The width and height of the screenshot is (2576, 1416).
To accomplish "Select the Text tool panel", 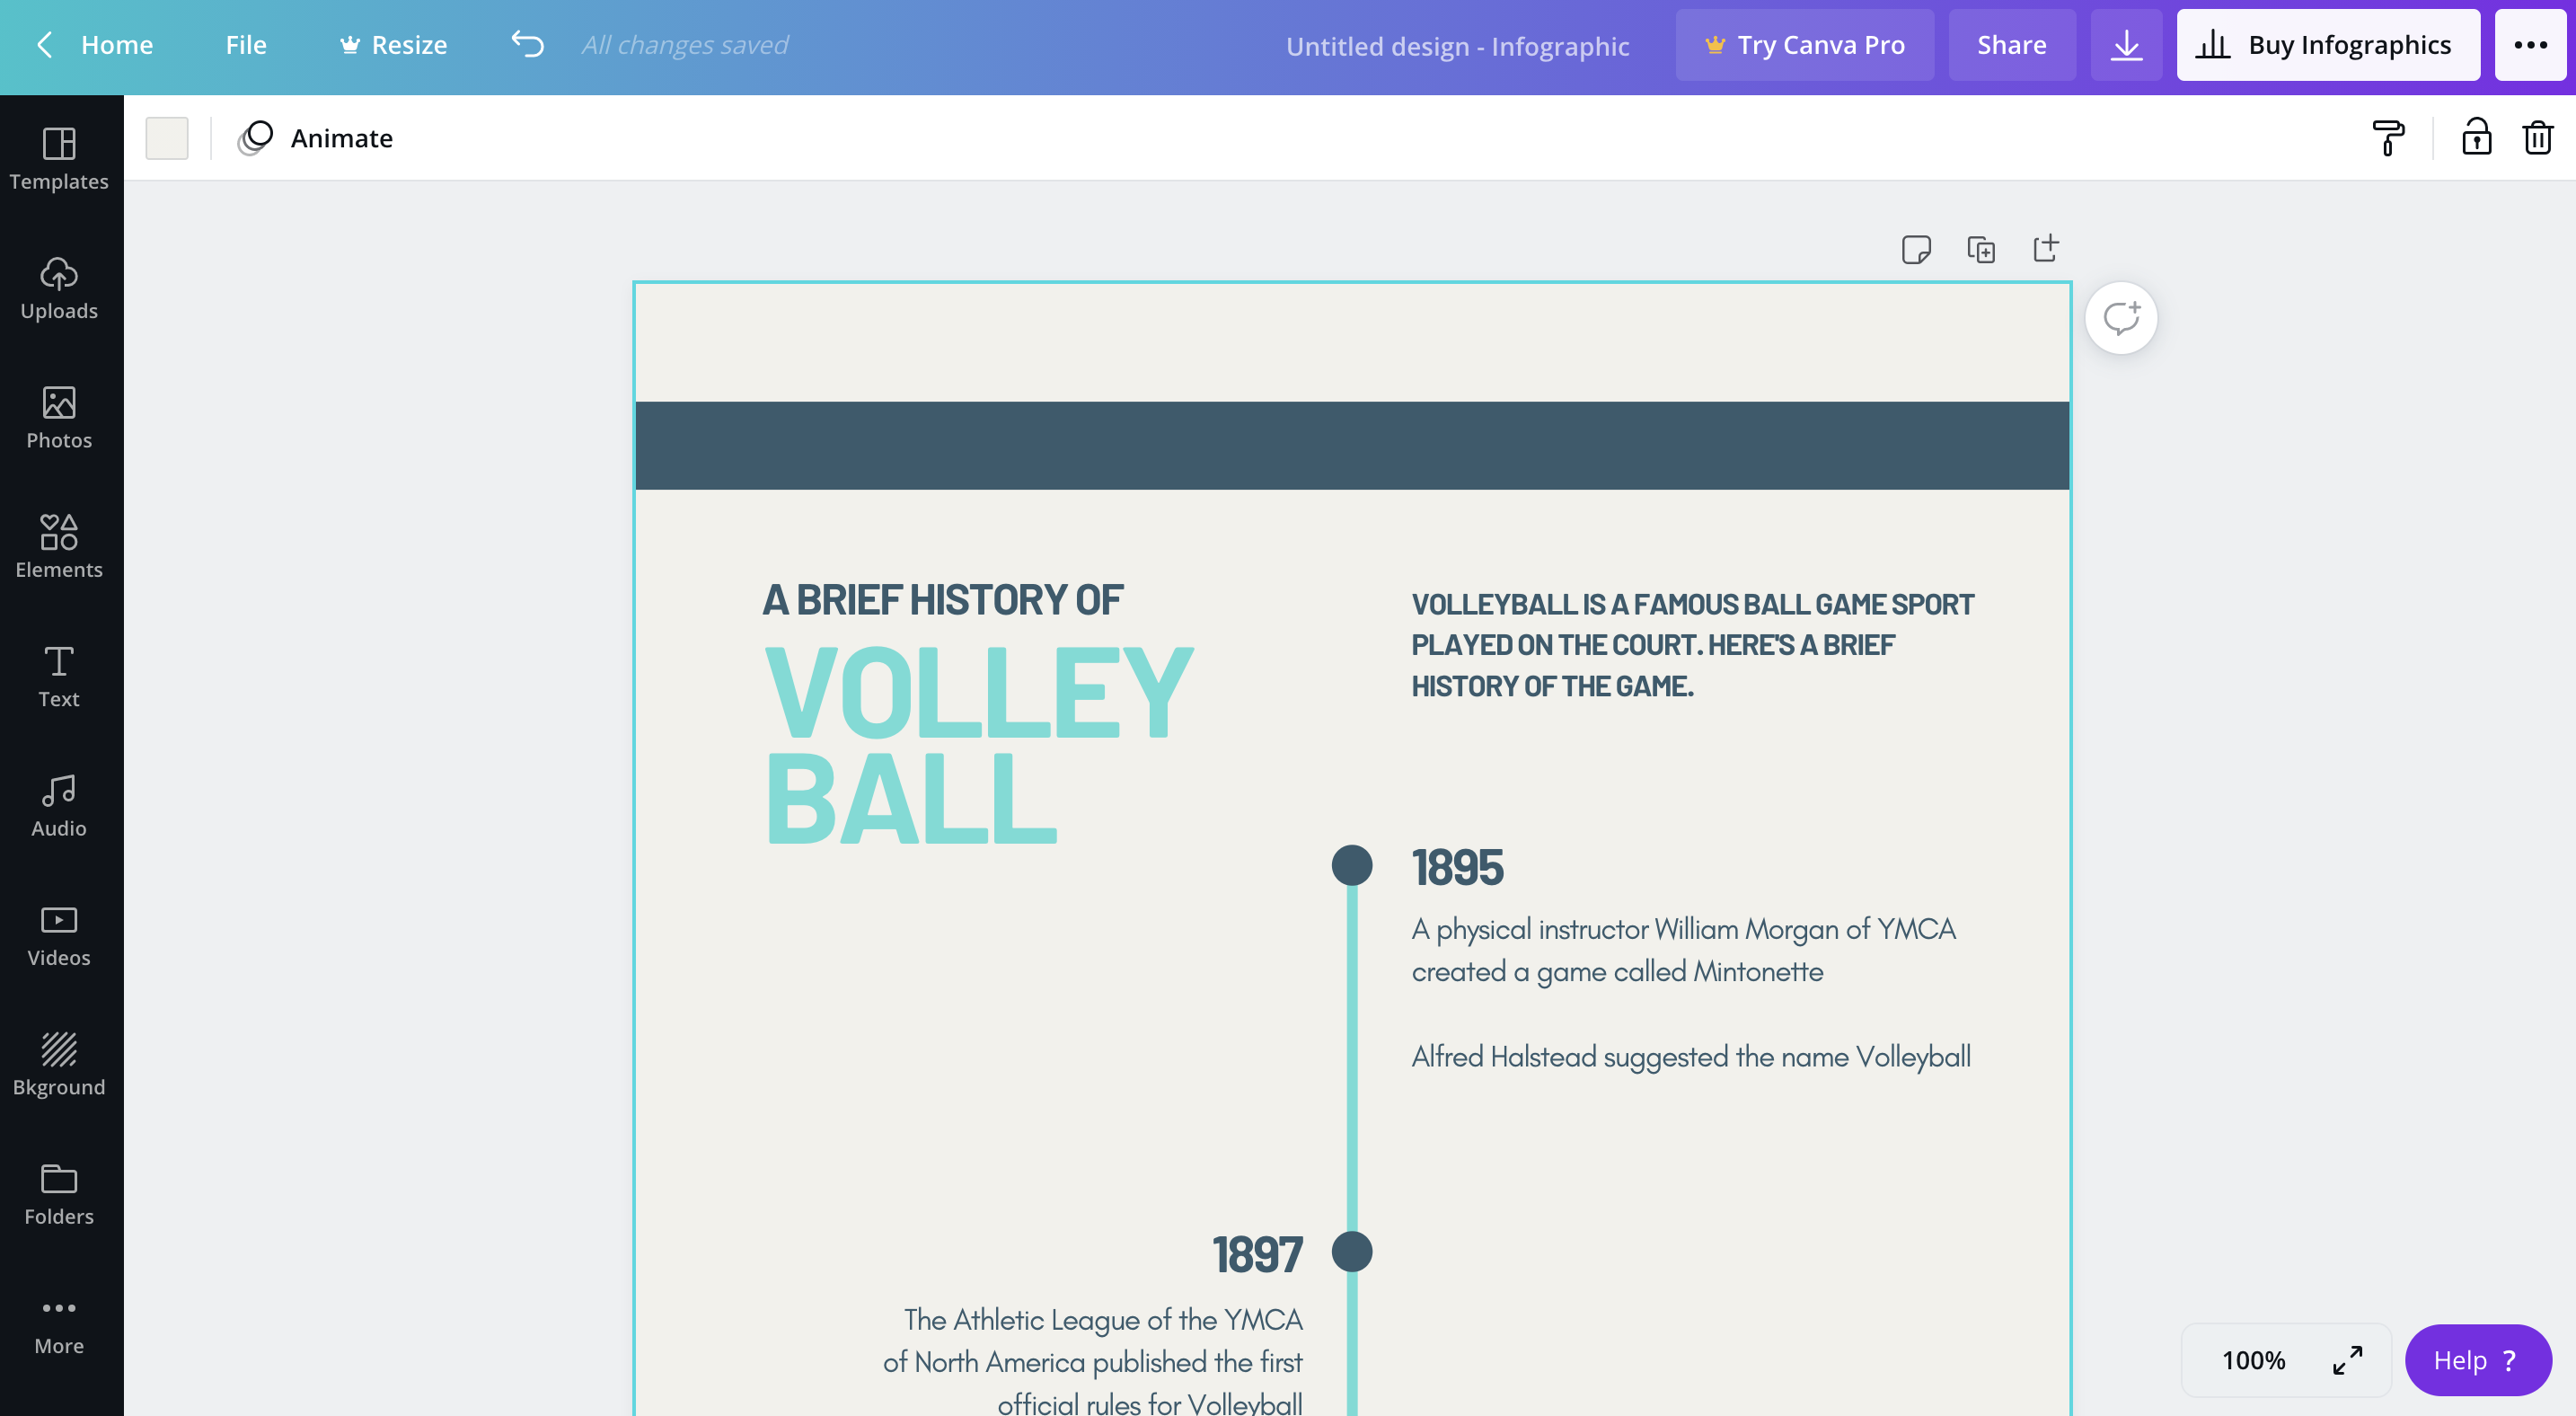I will tap(59, 675).
